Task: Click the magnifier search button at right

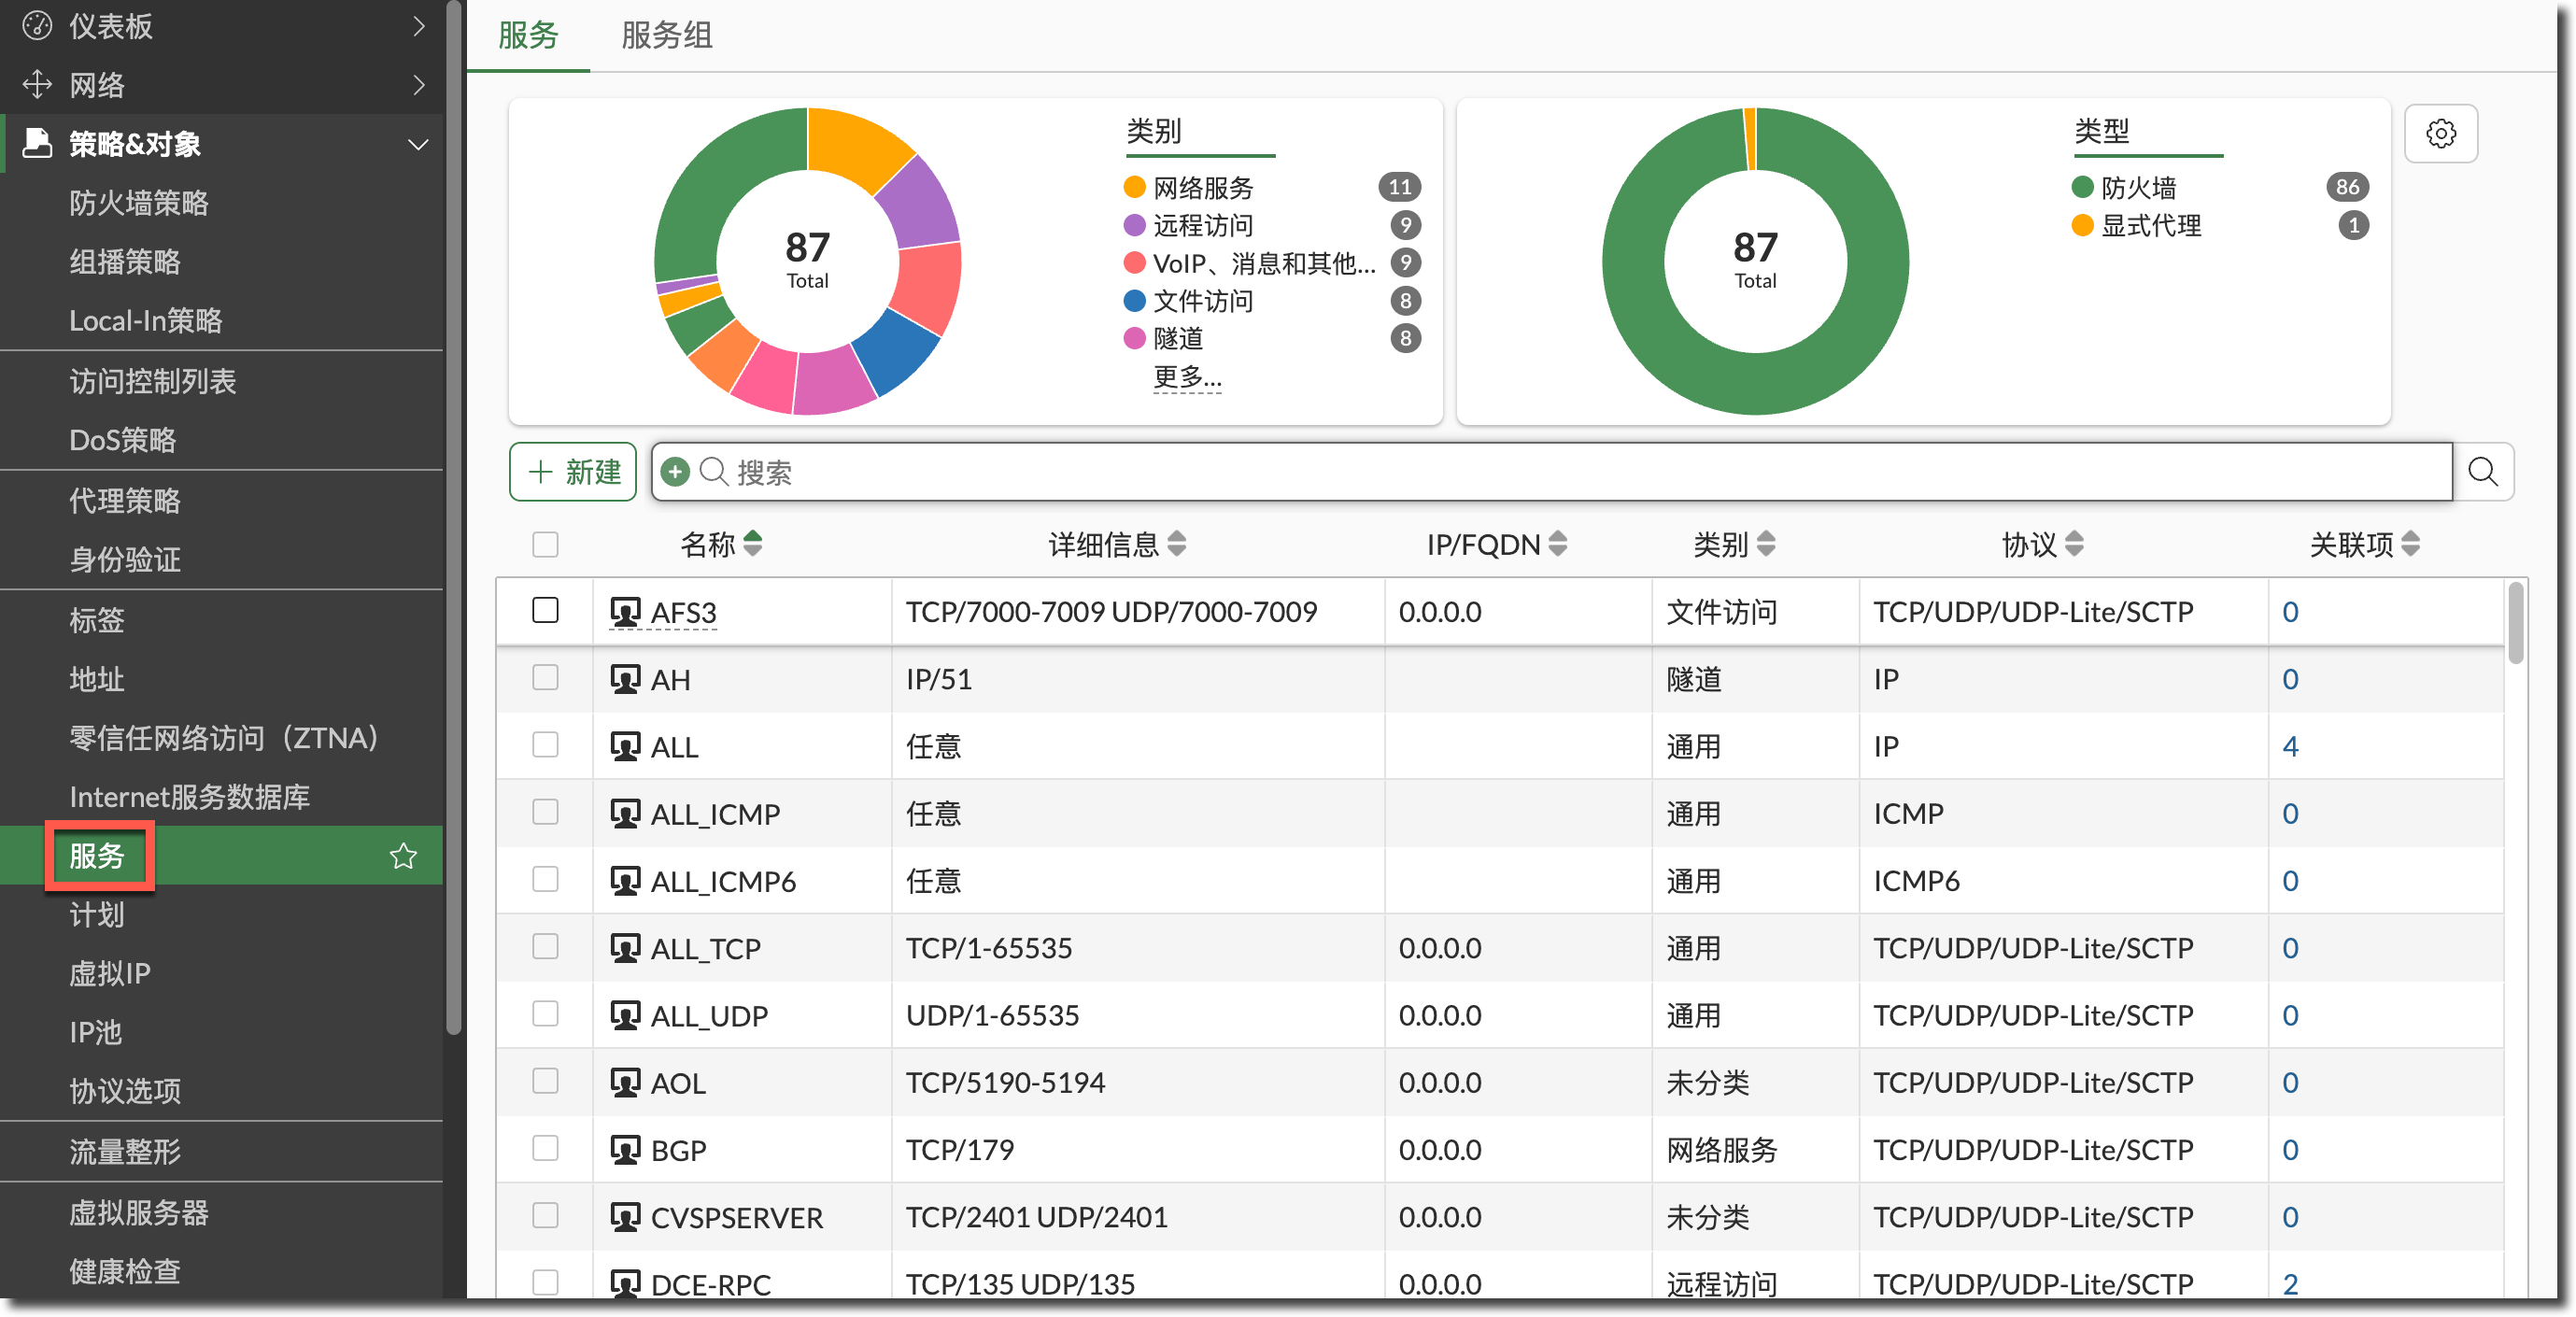Action: click(2482, 471)
